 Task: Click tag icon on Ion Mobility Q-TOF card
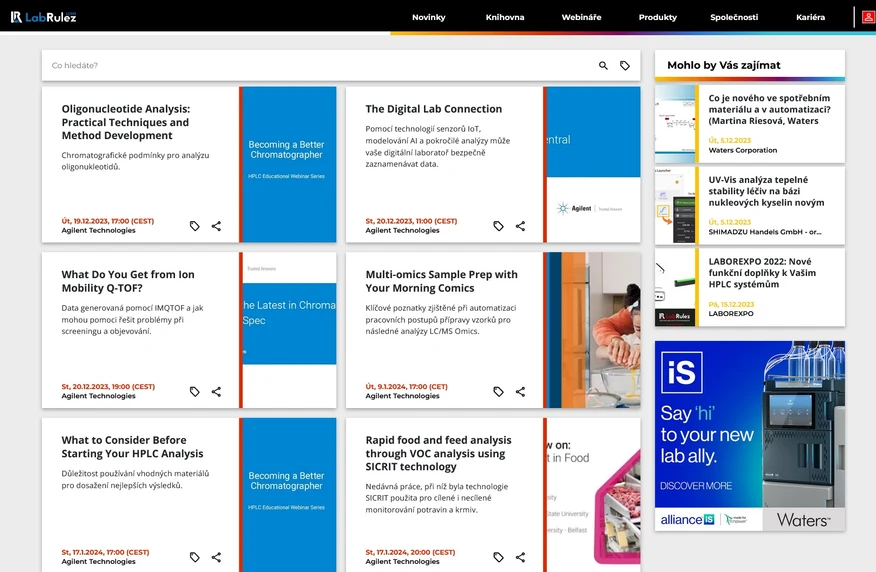tap(194, 392)
